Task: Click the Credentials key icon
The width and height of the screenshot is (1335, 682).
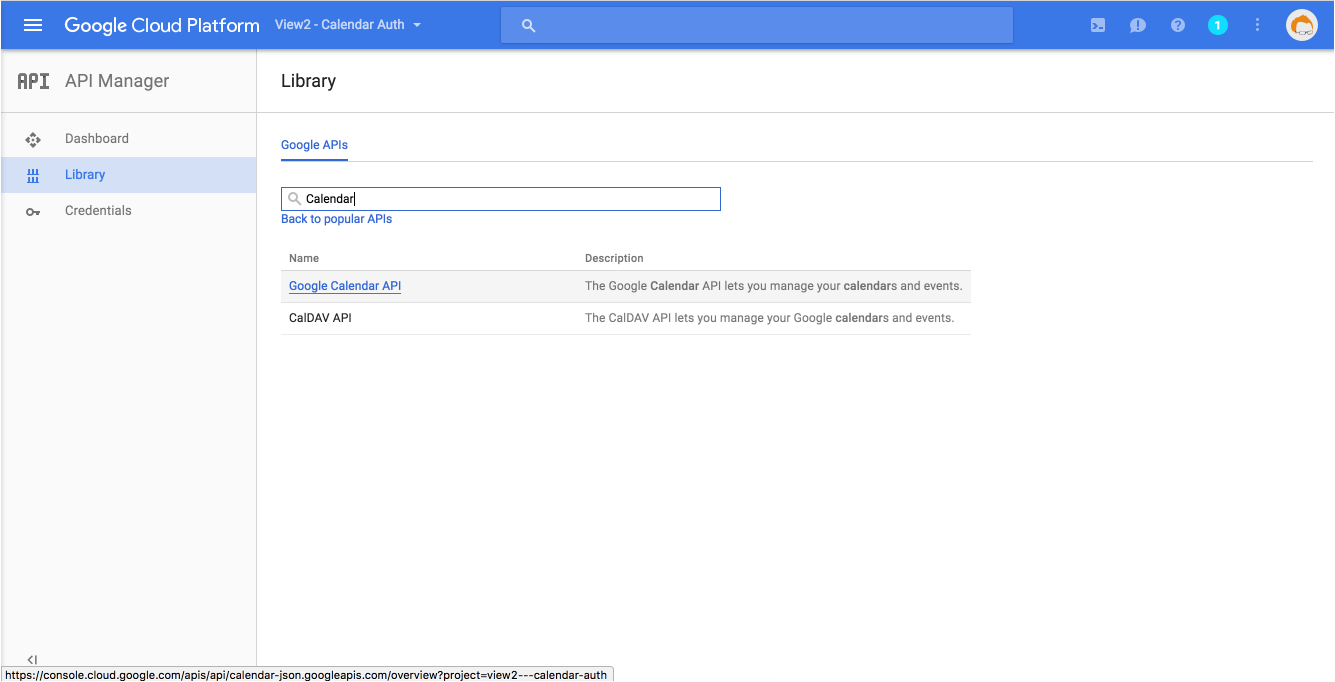Action: [x=33, y=211]
